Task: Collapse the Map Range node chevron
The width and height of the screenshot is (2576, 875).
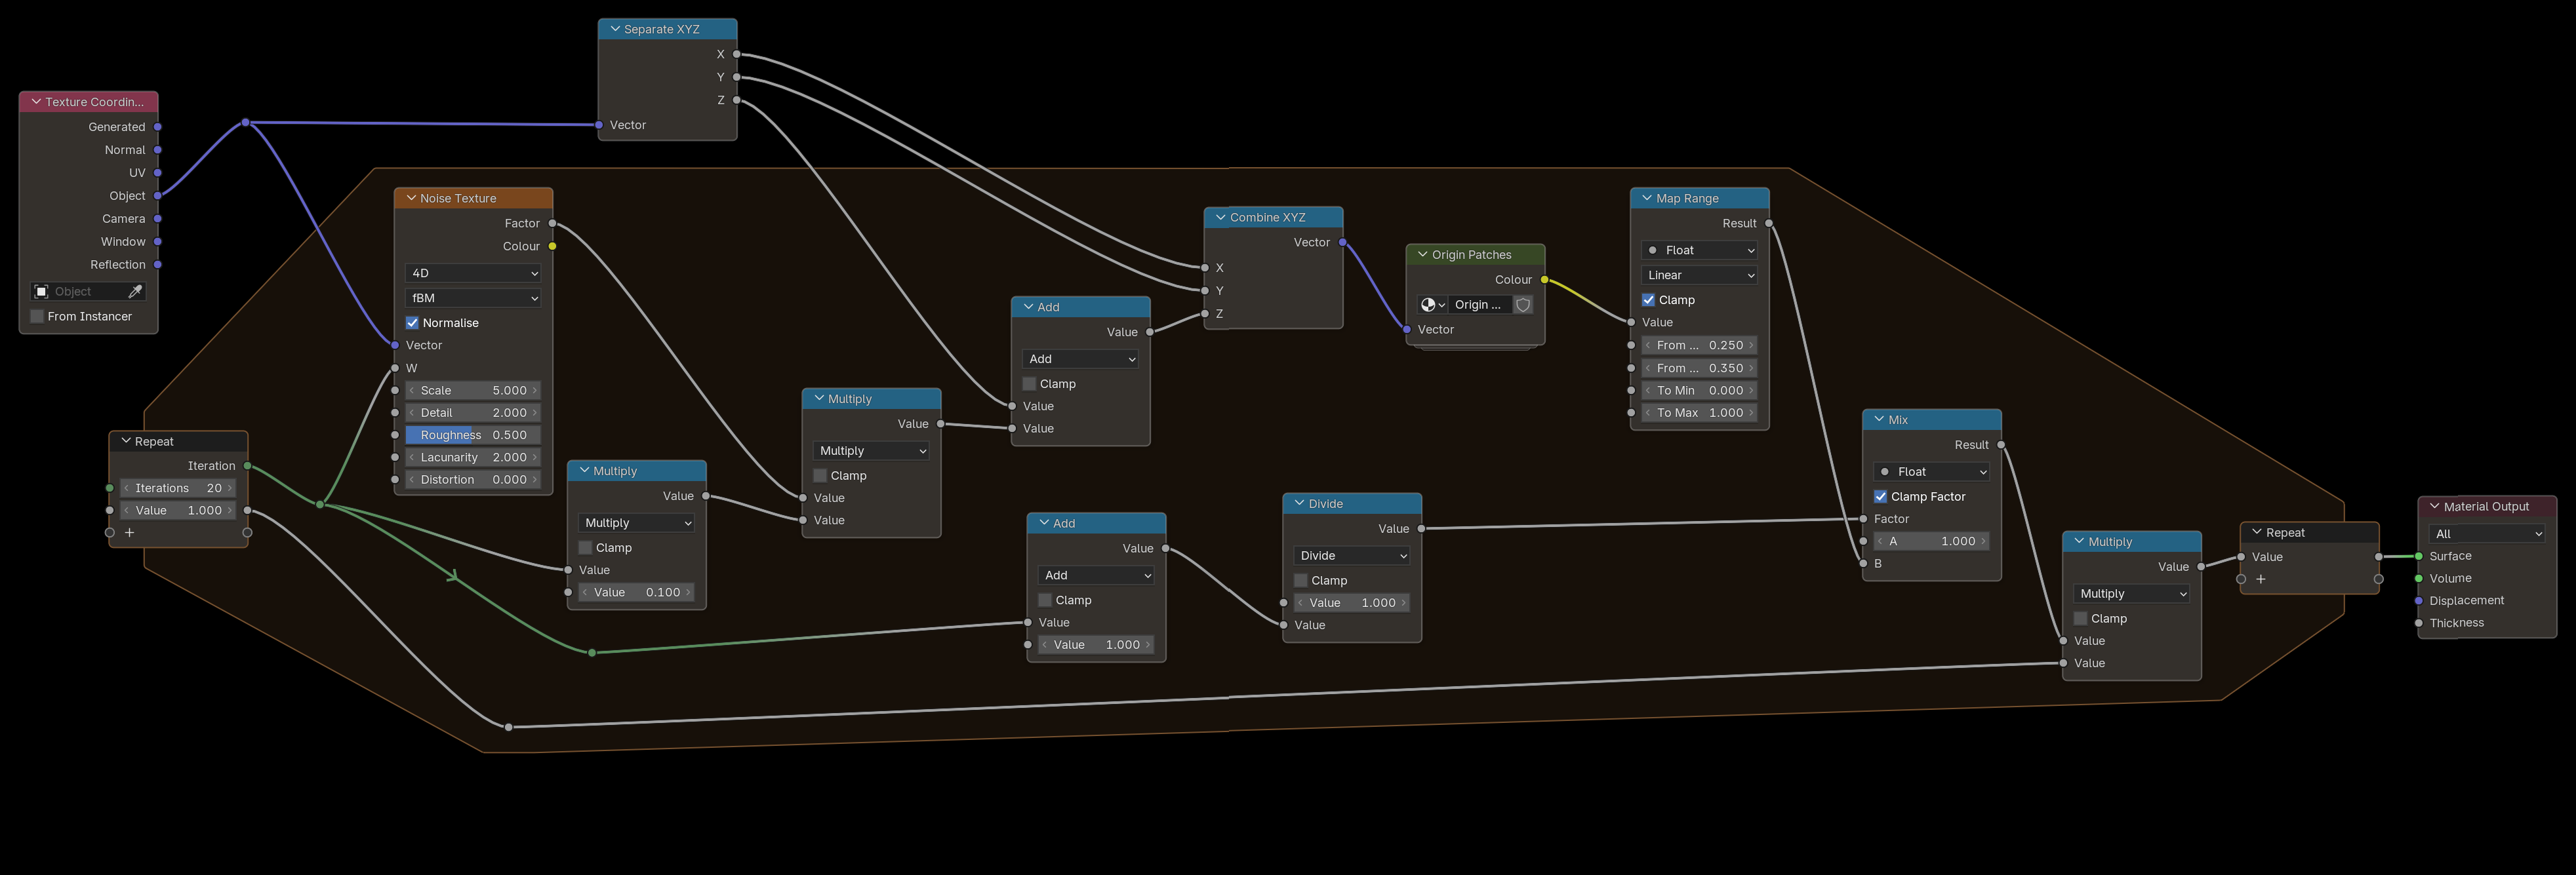Action: (x=1646, y=198)
